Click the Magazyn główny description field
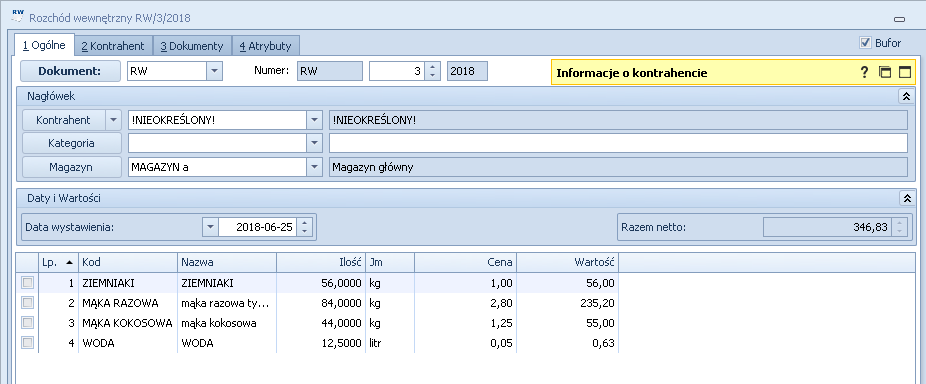 point(618,167)
